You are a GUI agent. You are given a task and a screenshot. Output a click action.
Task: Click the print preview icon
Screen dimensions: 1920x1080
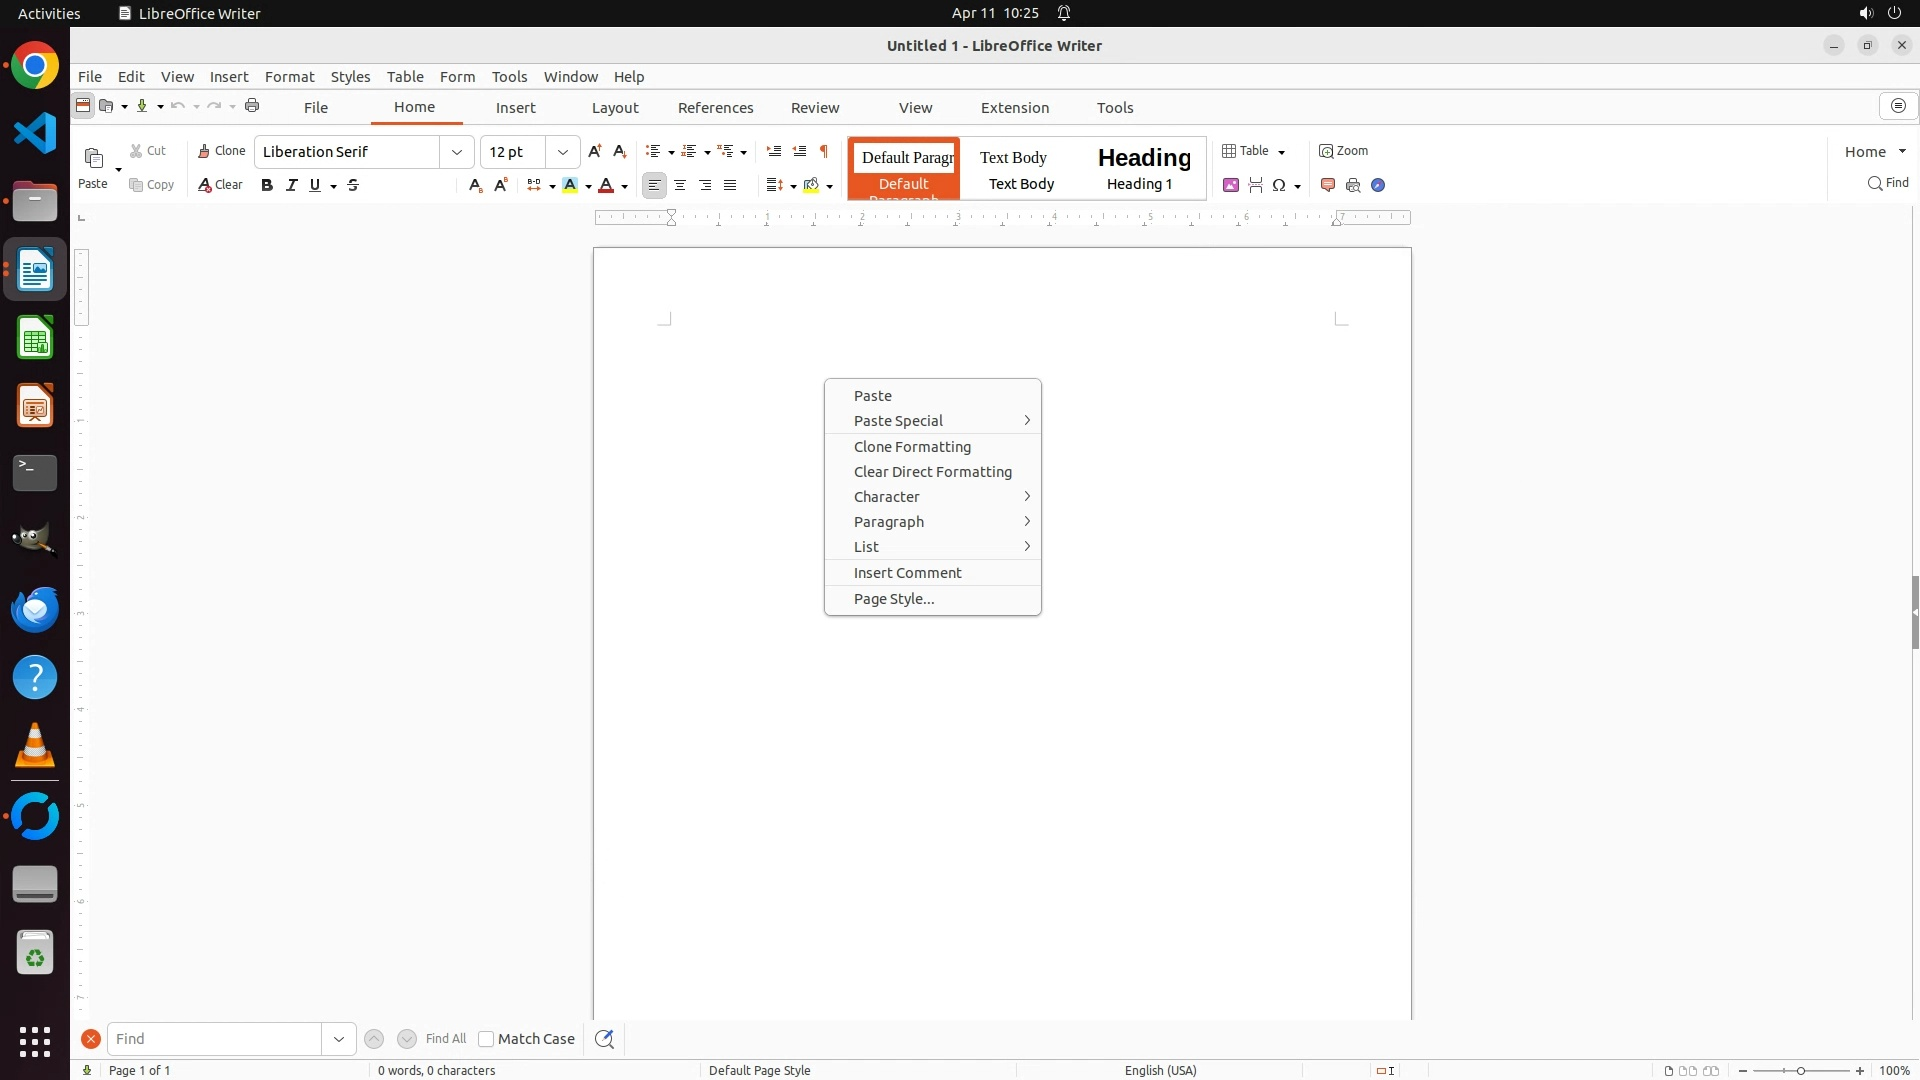tap(1353, 185)
